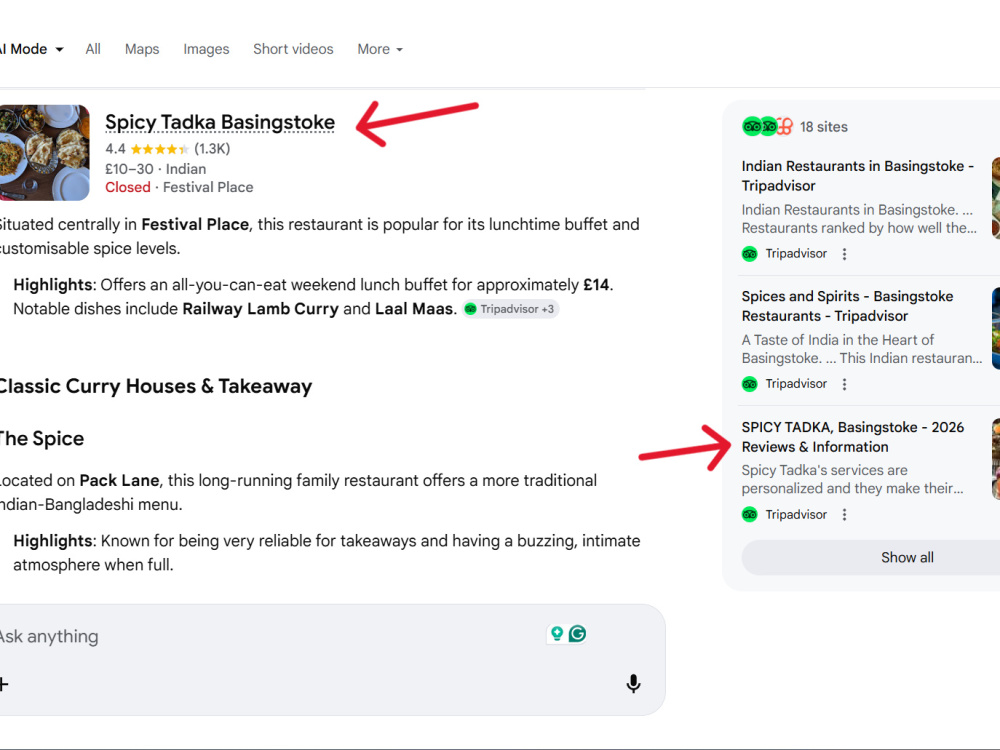Open options menu for SPICY TADKA result
Image resolution: width=1000 pixels, height=750 pixels.
point(844,515)
